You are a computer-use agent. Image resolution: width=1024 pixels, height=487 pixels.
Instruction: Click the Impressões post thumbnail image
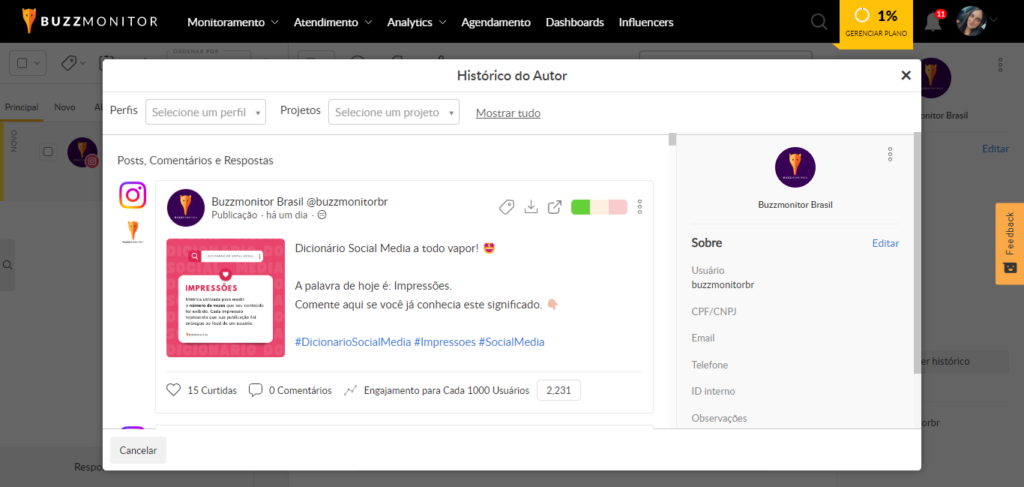click(225, 298)
